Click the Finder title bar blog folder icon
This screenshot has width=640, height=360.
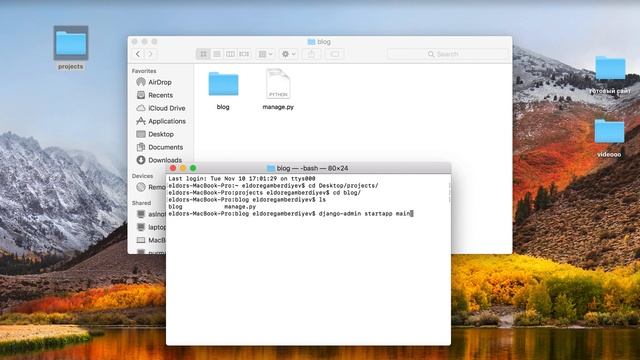pyautogui.click(x=311, y=42)
